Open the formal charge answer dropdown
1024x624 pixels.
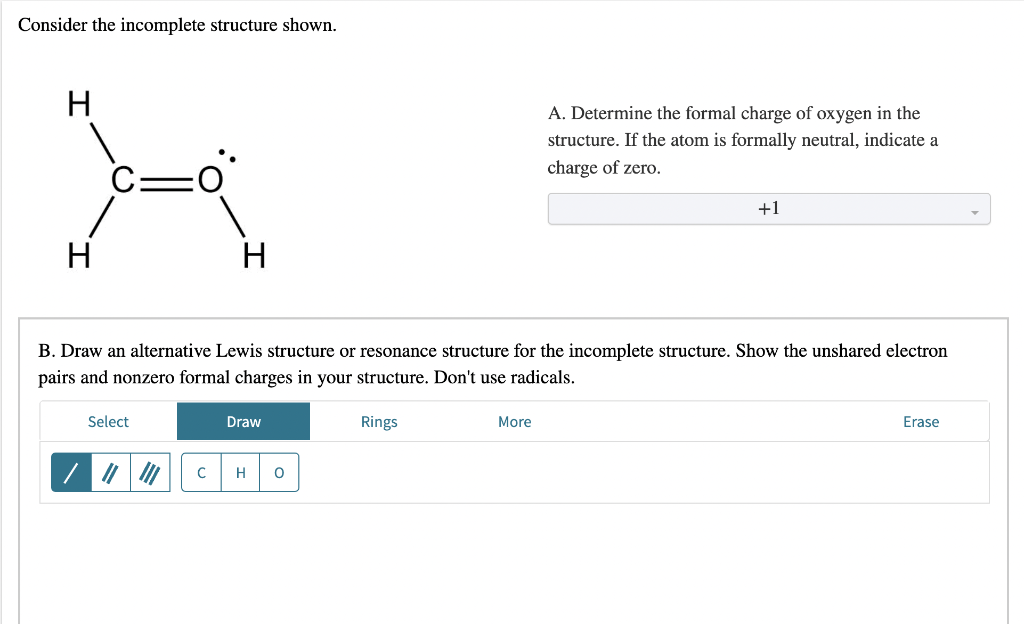pyautogui.click(x=977, y=208)
